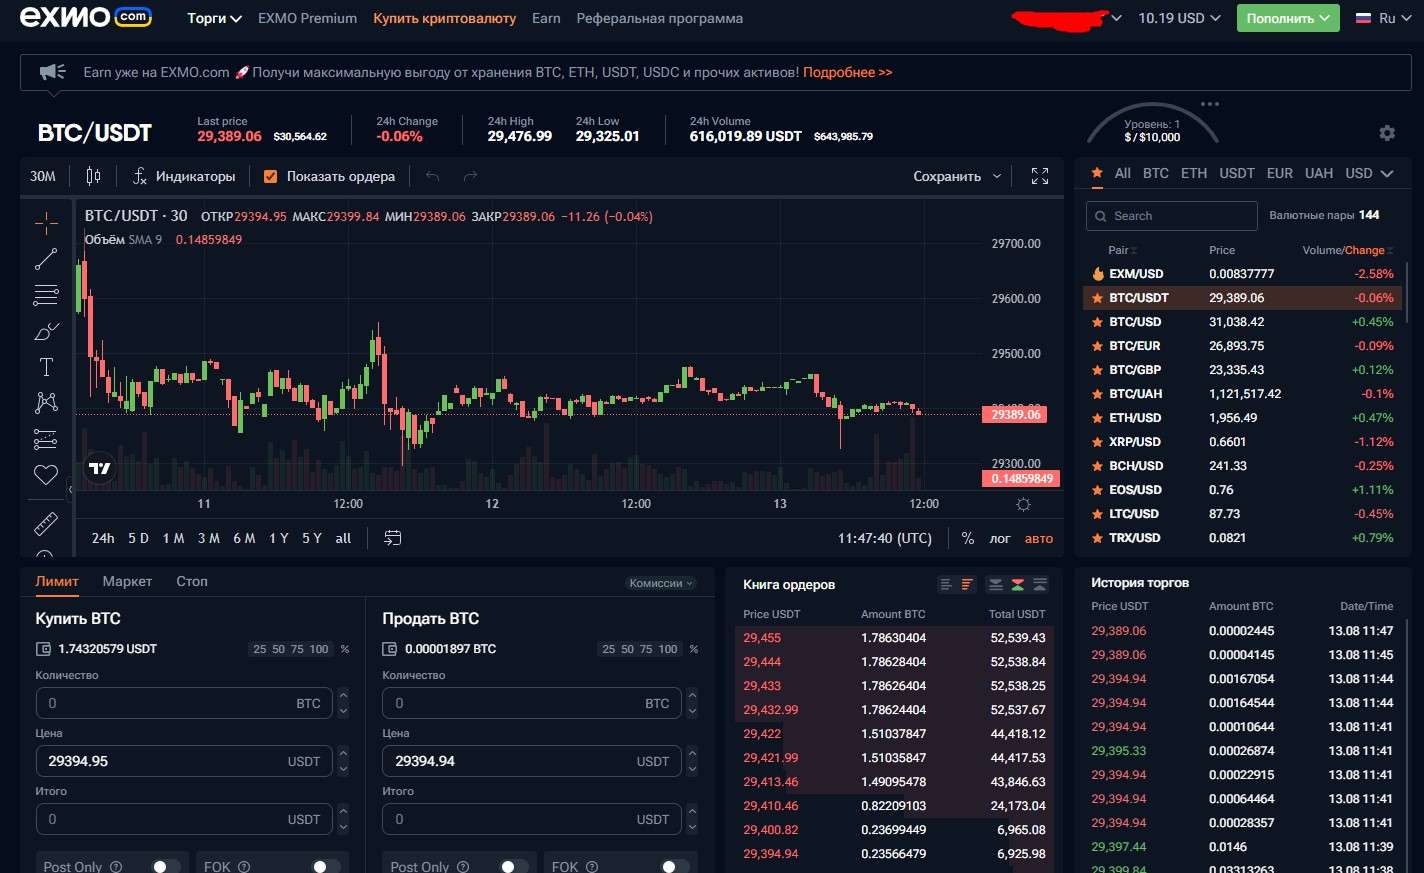This screenshot has height=873, width=1424.
Task: Open Реферальная программа page
Action: pyautogui.click(x=660, y=18)
